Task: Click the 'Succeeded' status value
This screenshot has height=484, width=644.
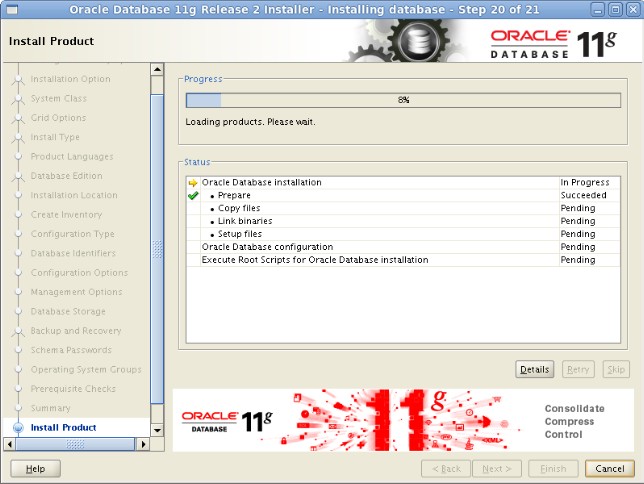Action: coord(584,196)
